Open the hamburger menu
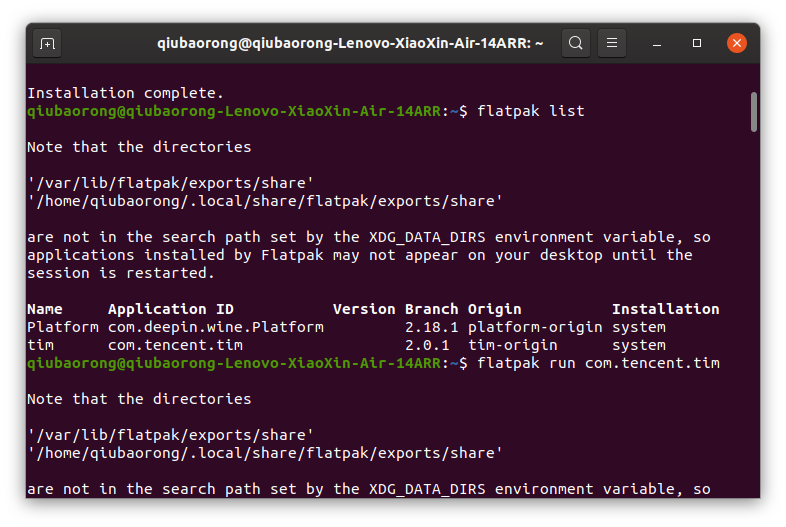Viewport: 786px width, 527px height. pyautogui.click(x=612, y=43)
